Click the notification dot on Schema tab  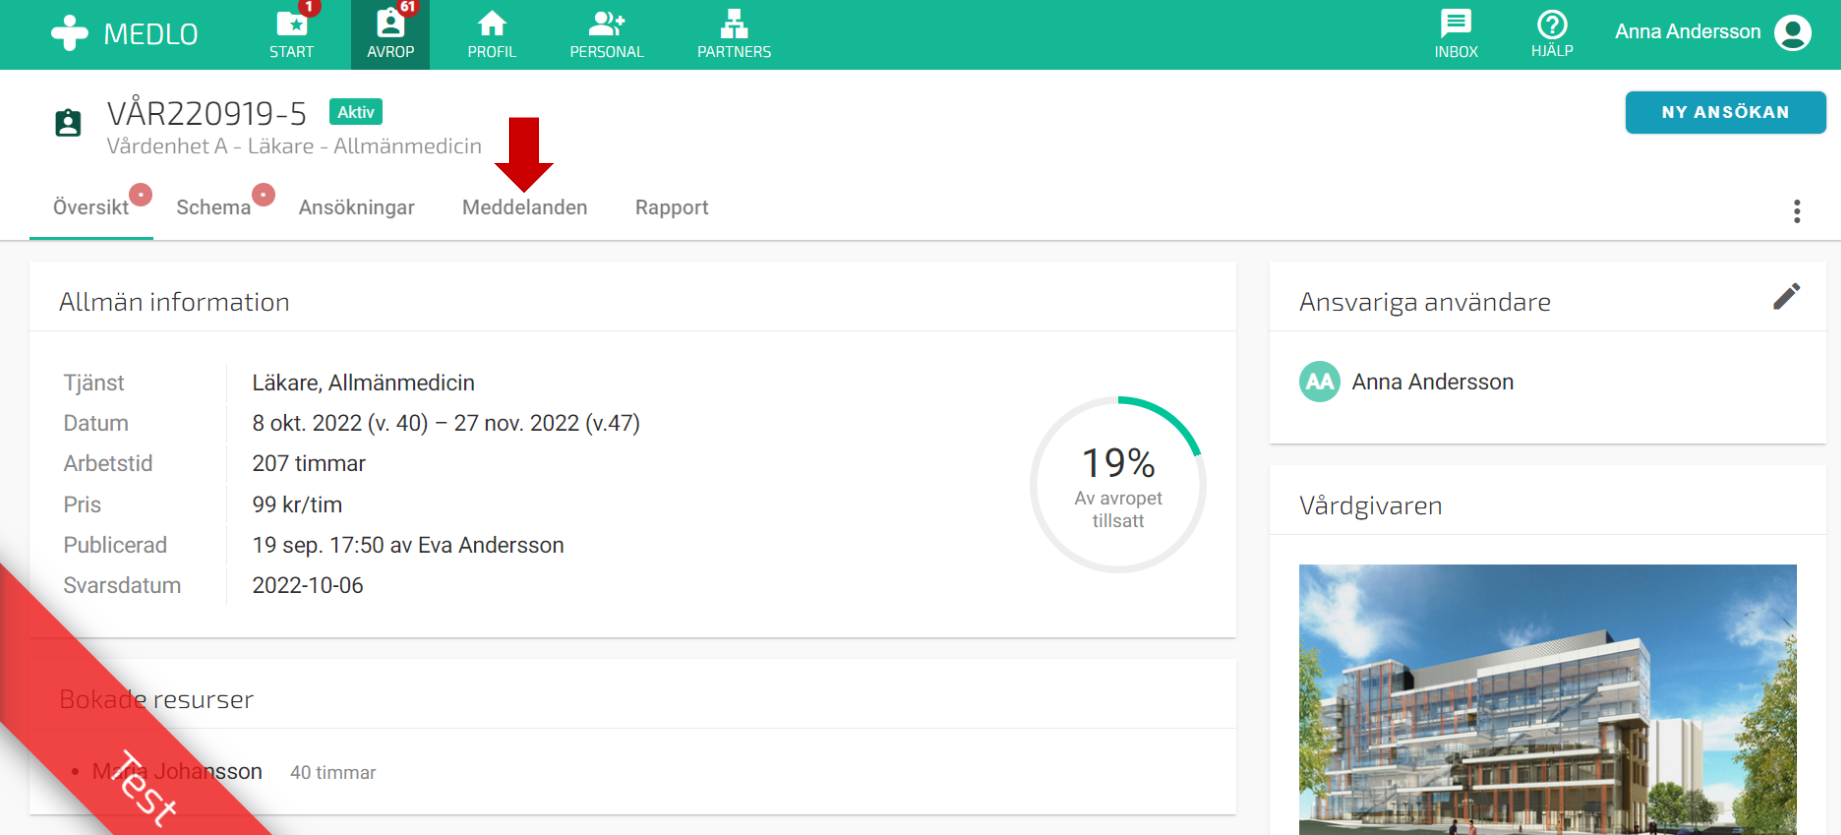click(263, 194)
